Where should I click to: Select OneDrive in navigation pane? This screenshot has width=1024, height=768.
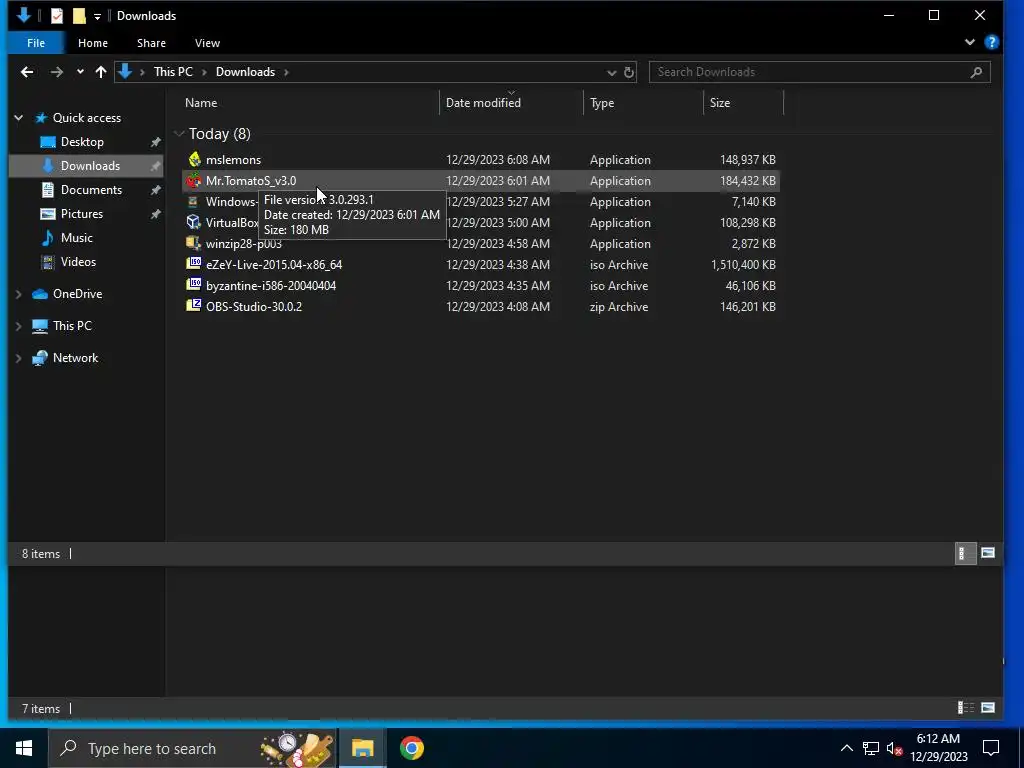coord(77,294)
